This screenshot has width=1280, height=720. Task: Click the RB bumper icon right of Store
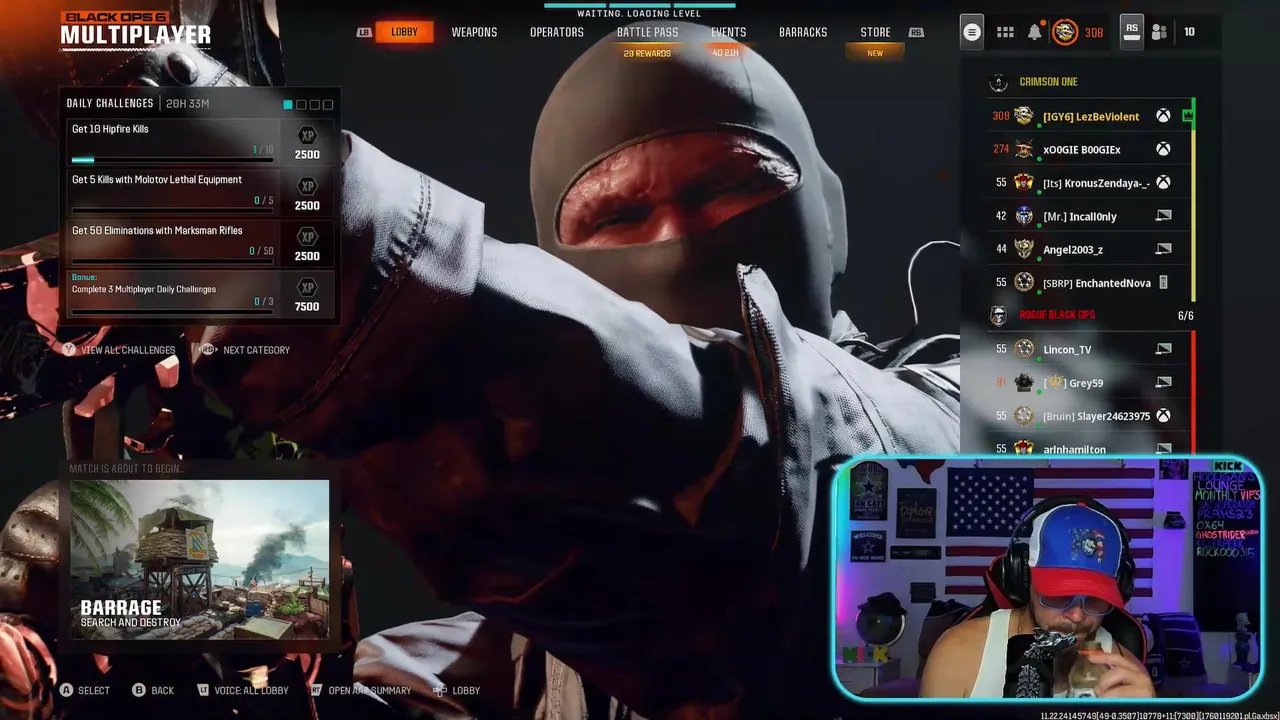(x=916, y=32)
